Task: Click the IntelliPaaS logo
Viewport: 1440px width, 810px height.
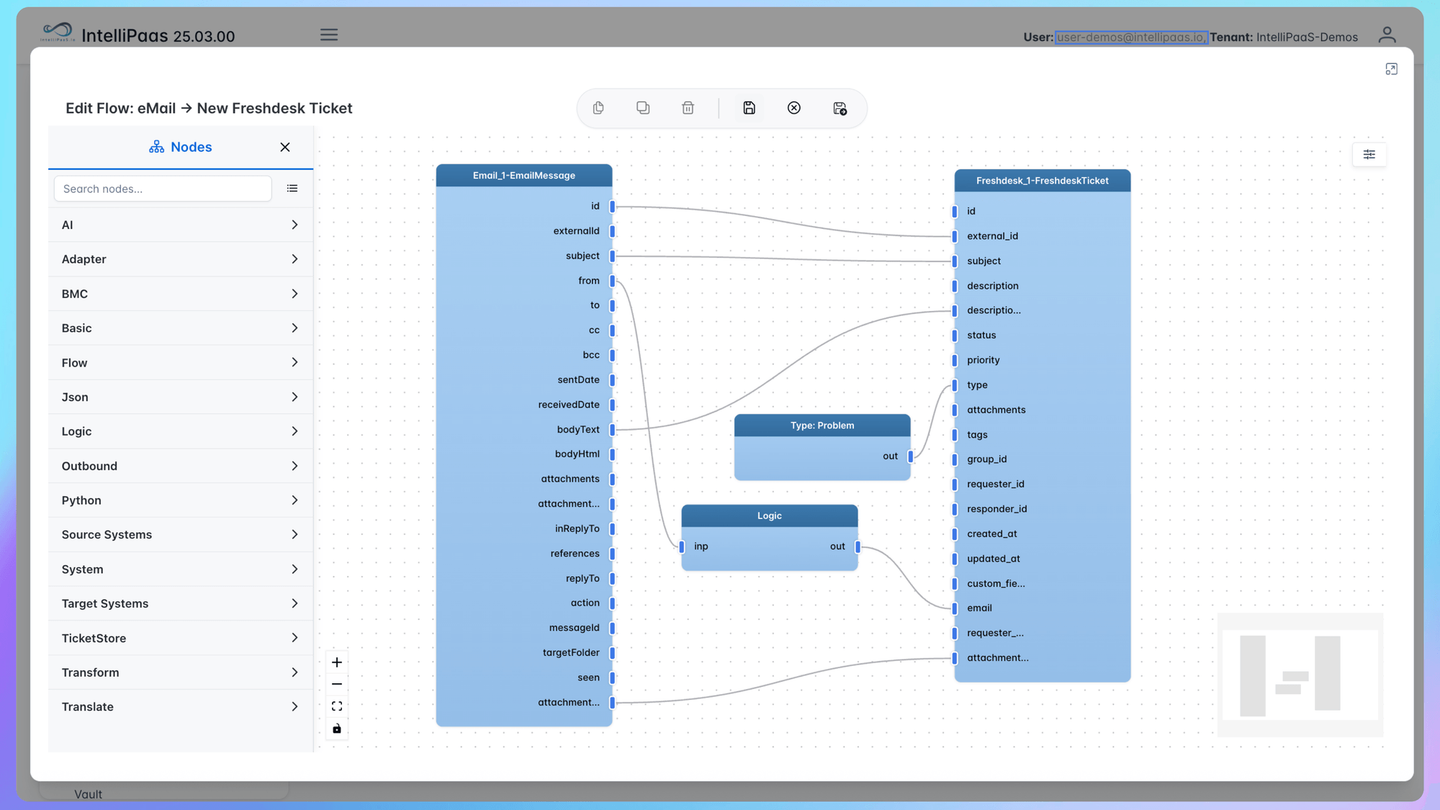Action: click(58, 33)
